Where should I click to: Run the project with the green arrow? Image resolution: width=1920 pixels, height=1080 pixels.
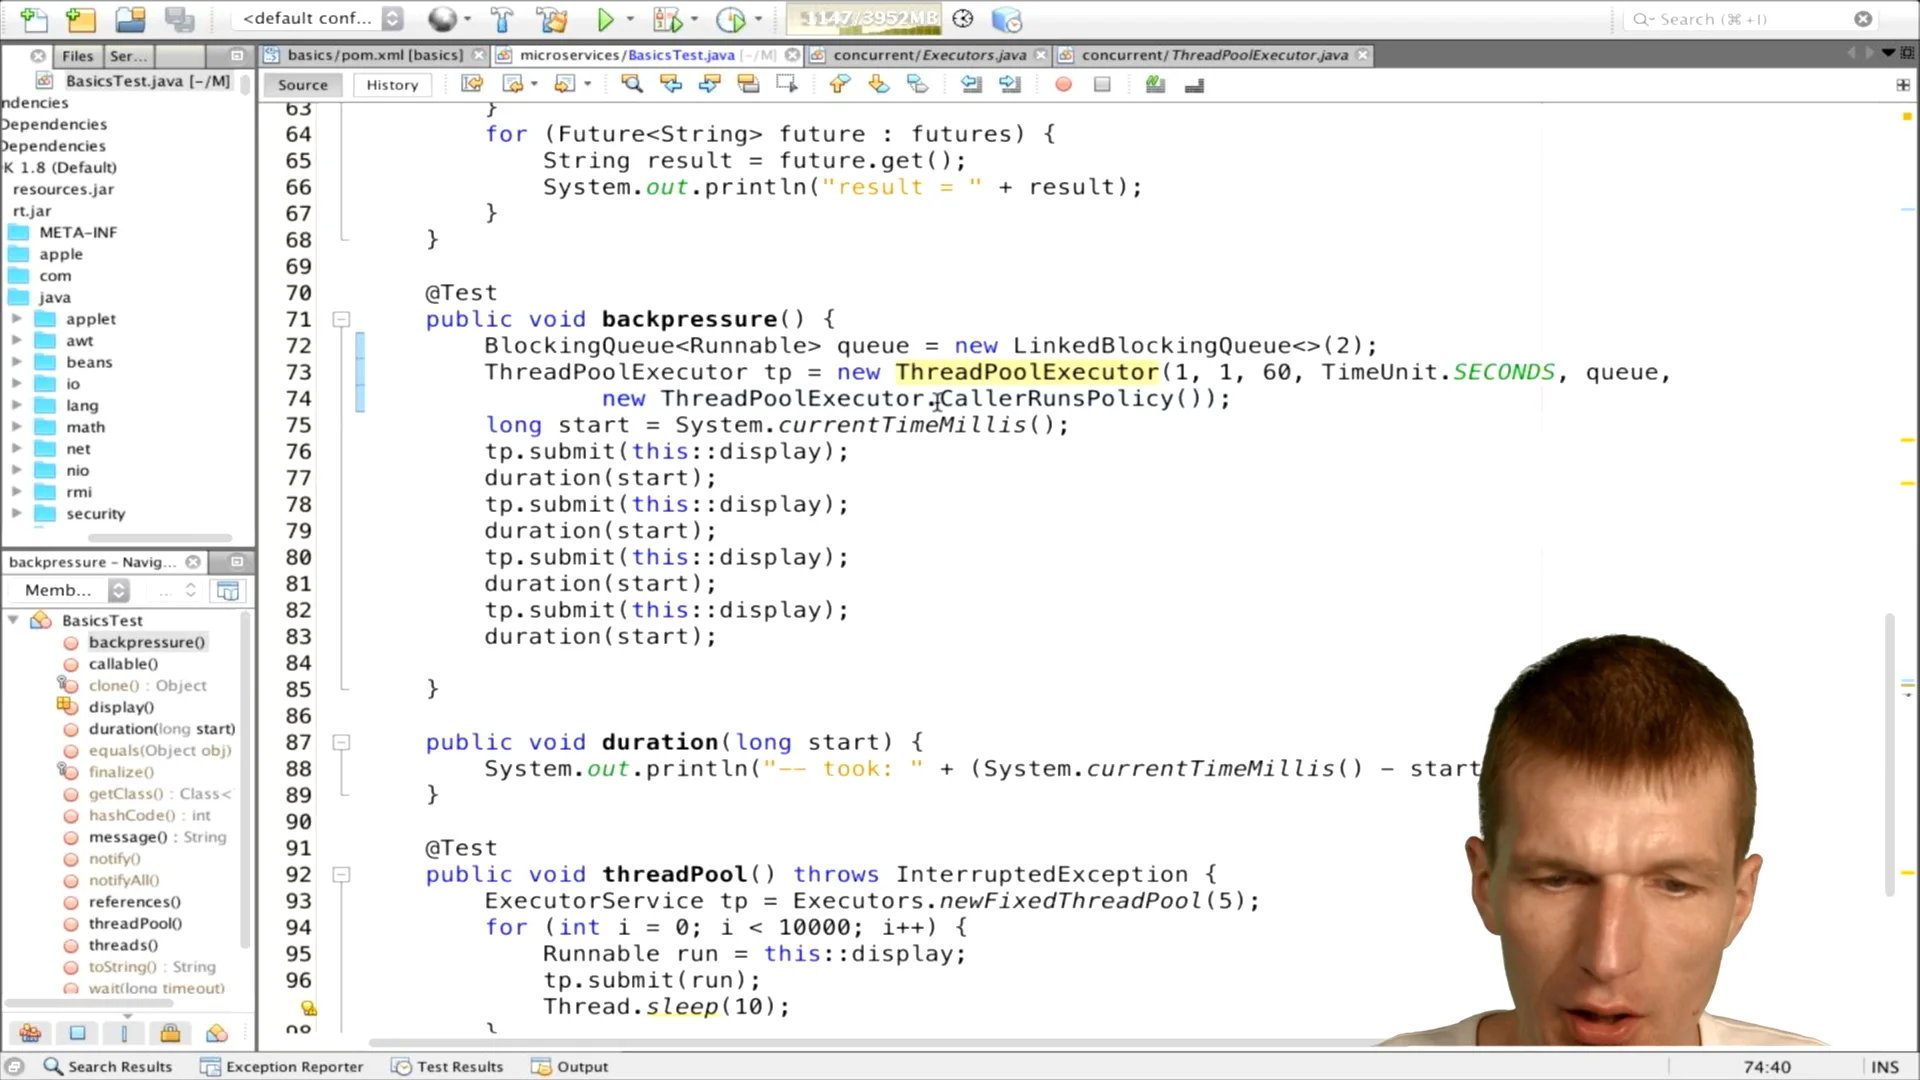[606, 19]
